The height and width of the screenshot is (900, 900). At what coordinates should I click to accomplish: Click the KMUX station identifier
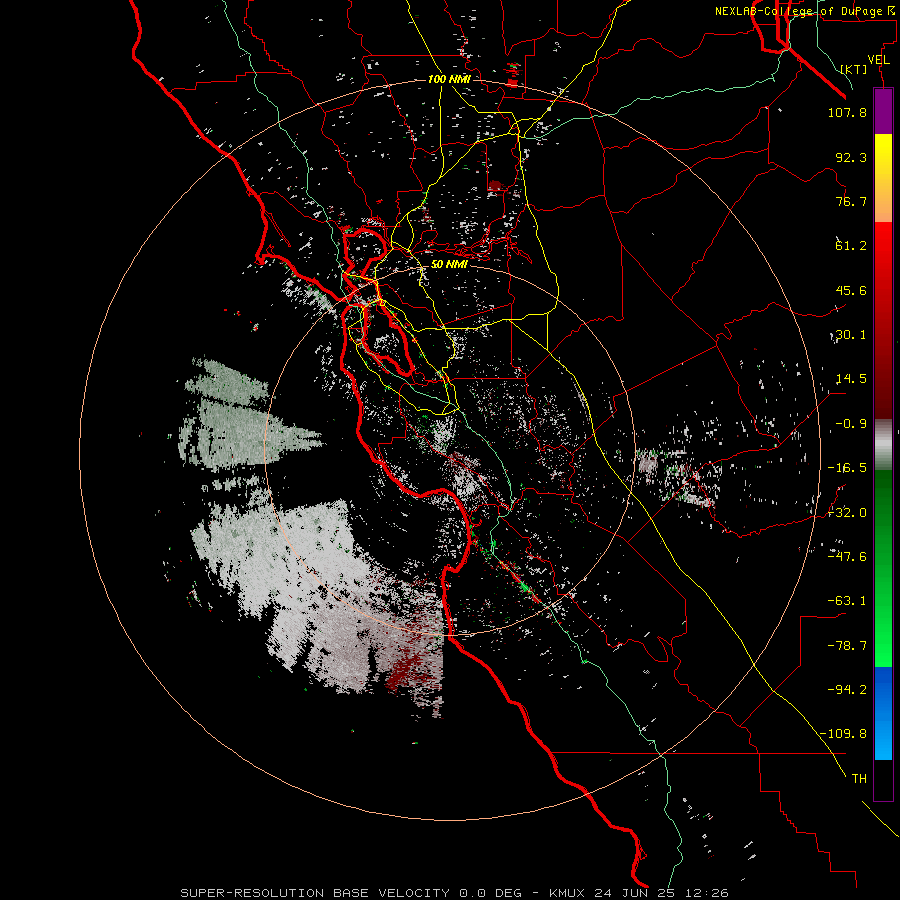567,893
